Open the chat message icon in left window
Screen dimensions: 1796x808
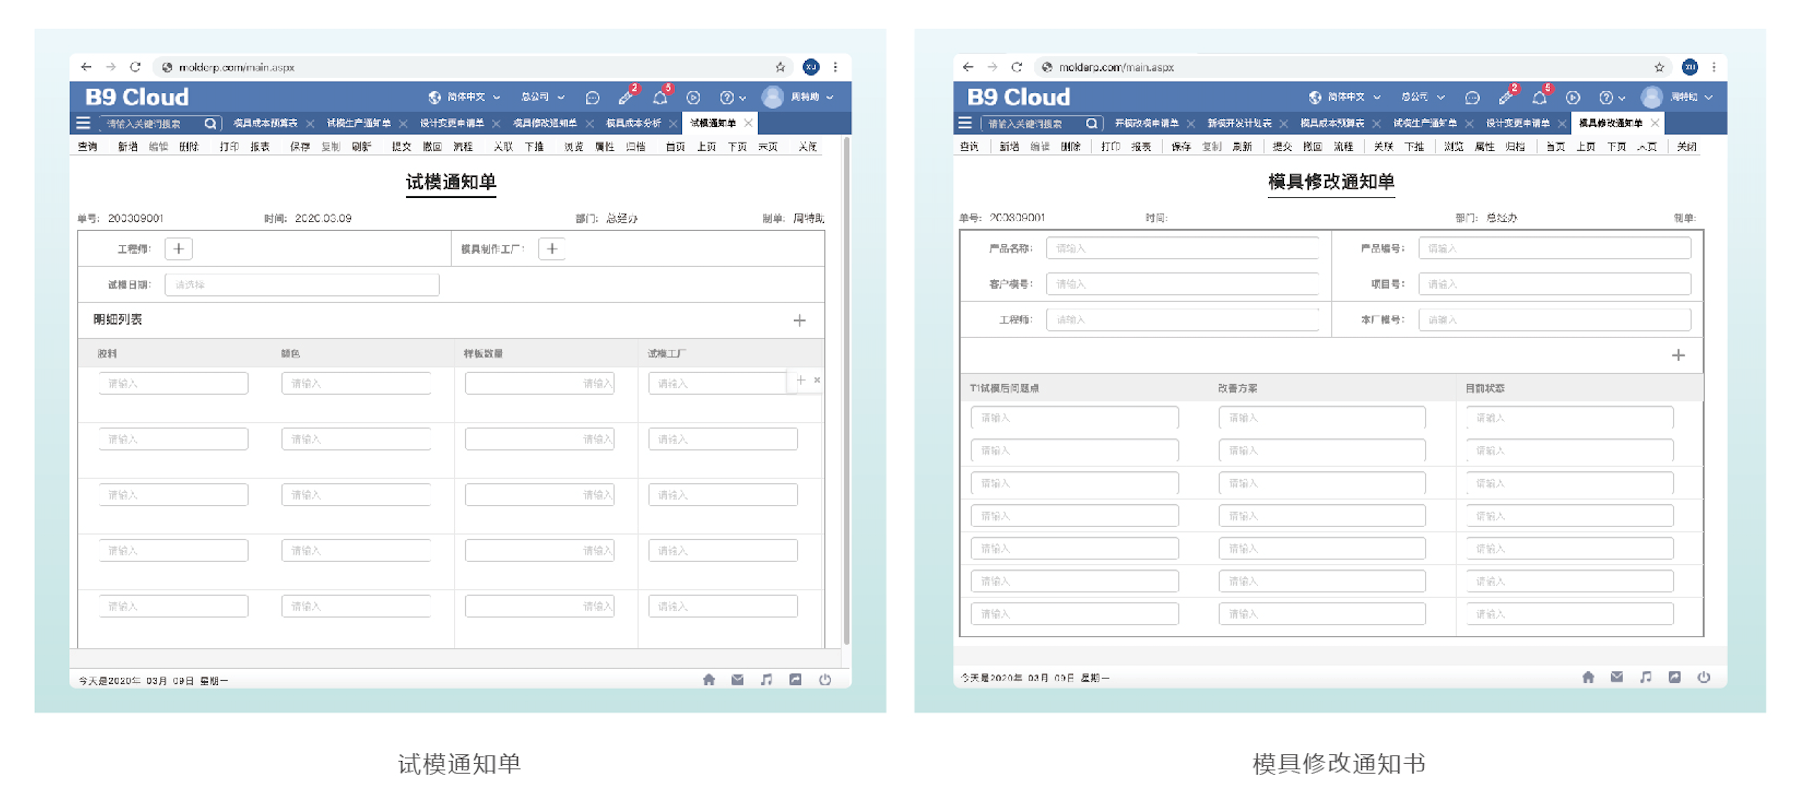tap(592, 98)
